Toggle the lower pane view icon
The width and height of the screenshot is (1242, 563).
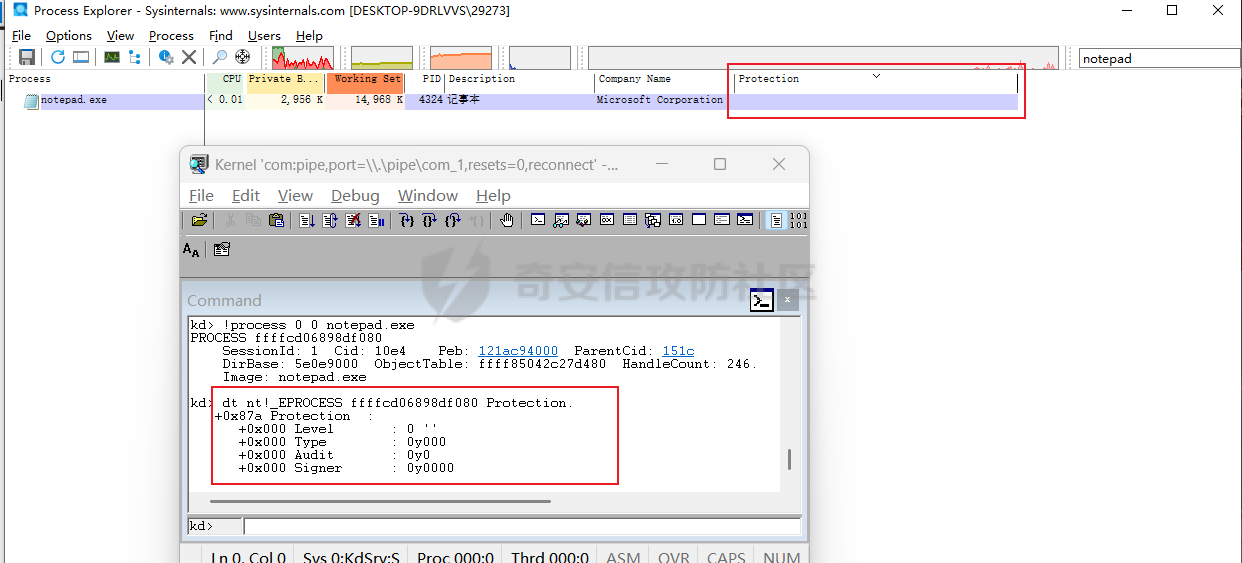coord(81,57)
